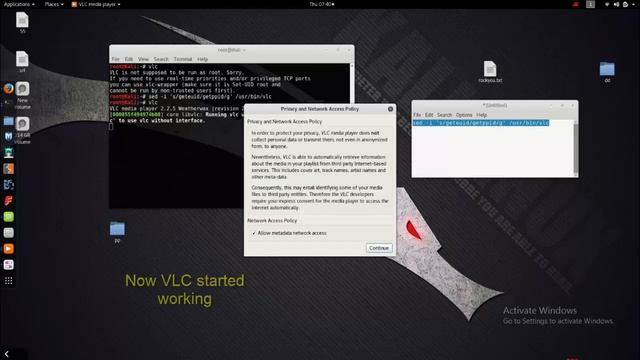640x360 pixels.
Task: Open the pp folder on desktop
Action: (x=117, y=232)
